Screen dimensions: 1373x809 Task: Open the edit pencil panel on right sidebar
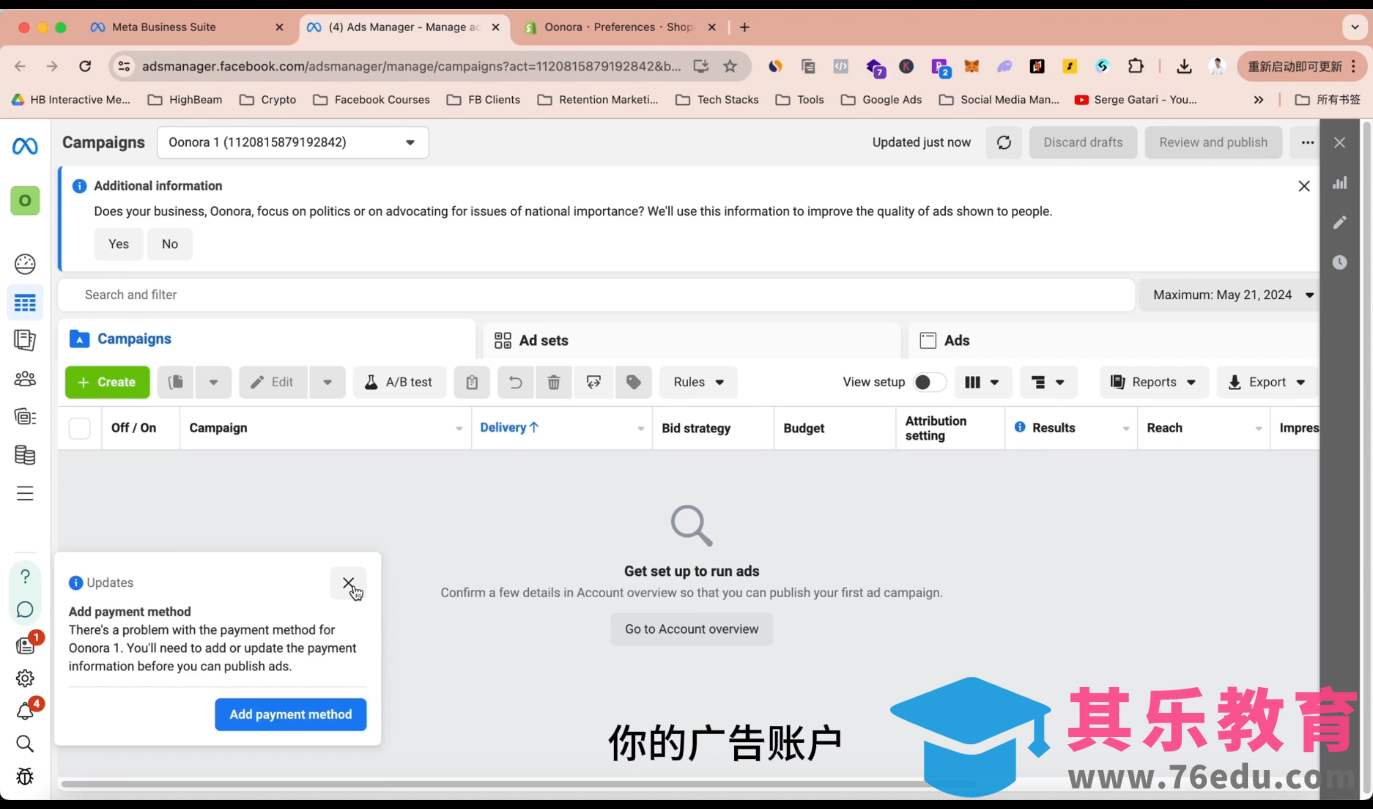(x=1340, y=222)
